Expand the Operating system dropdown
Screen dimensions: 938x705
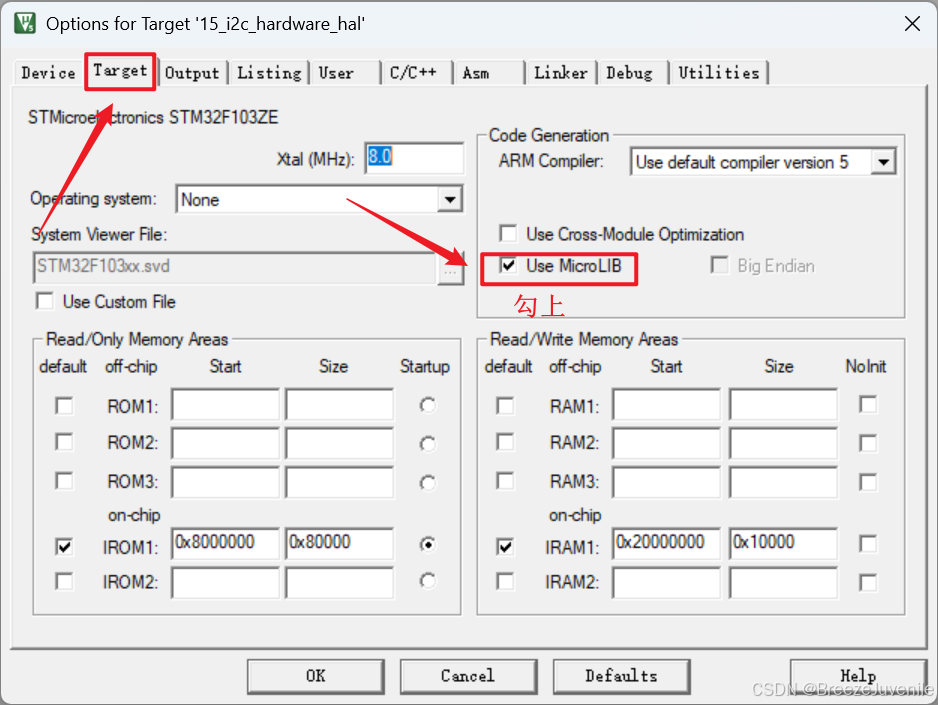pyautogui.click(x=450, y=199)
